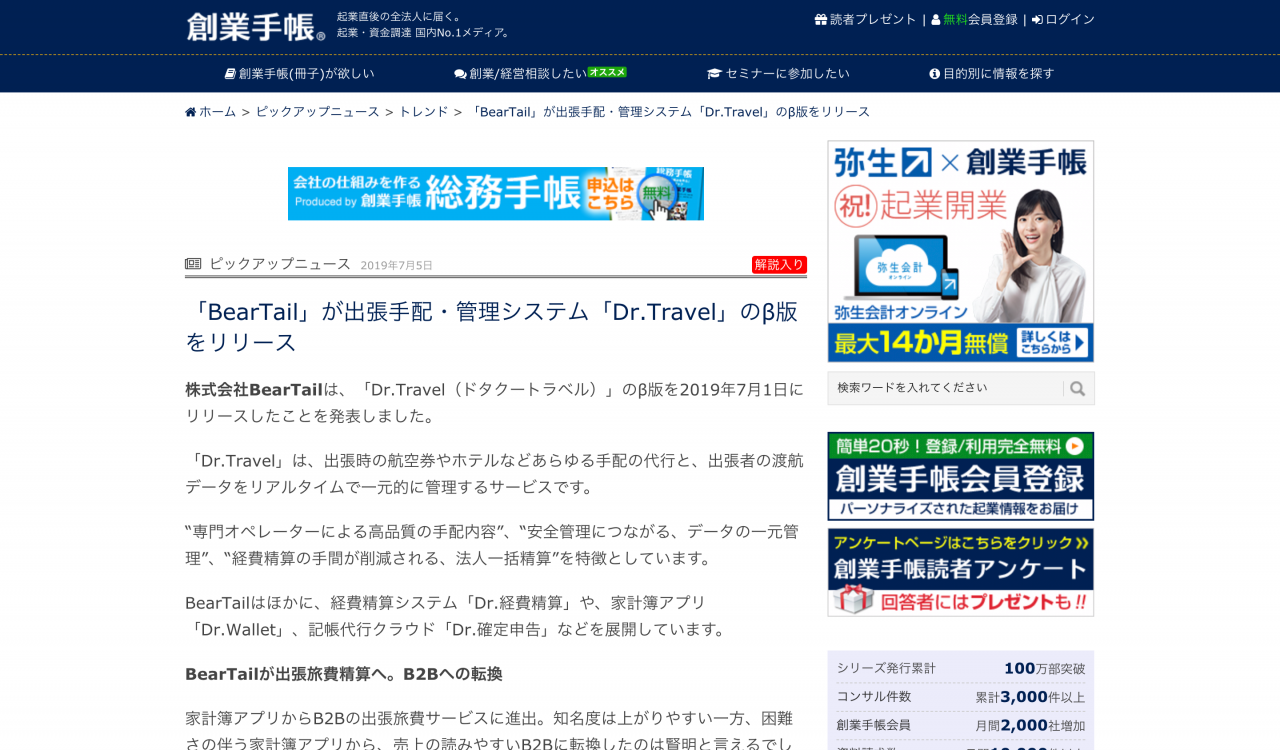Screen dimensions: 1280x750
Task: Open the 総務手帳 banner ad
Action: tap(496, 194)
